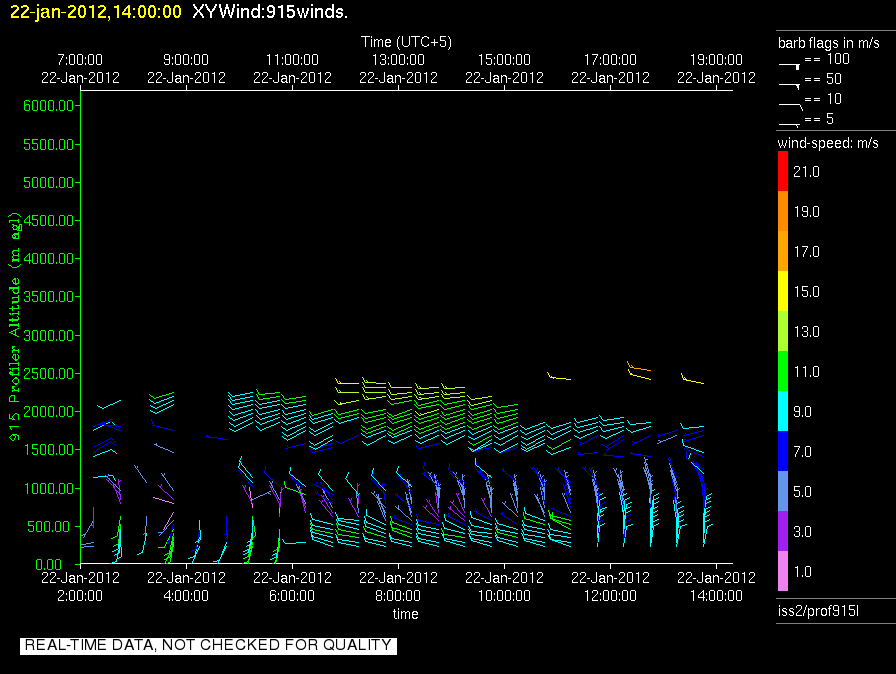The height and width of the screenshot is (674, 896).
Task: Click the 0.00 altitude tick label
Action: [49, 565]
